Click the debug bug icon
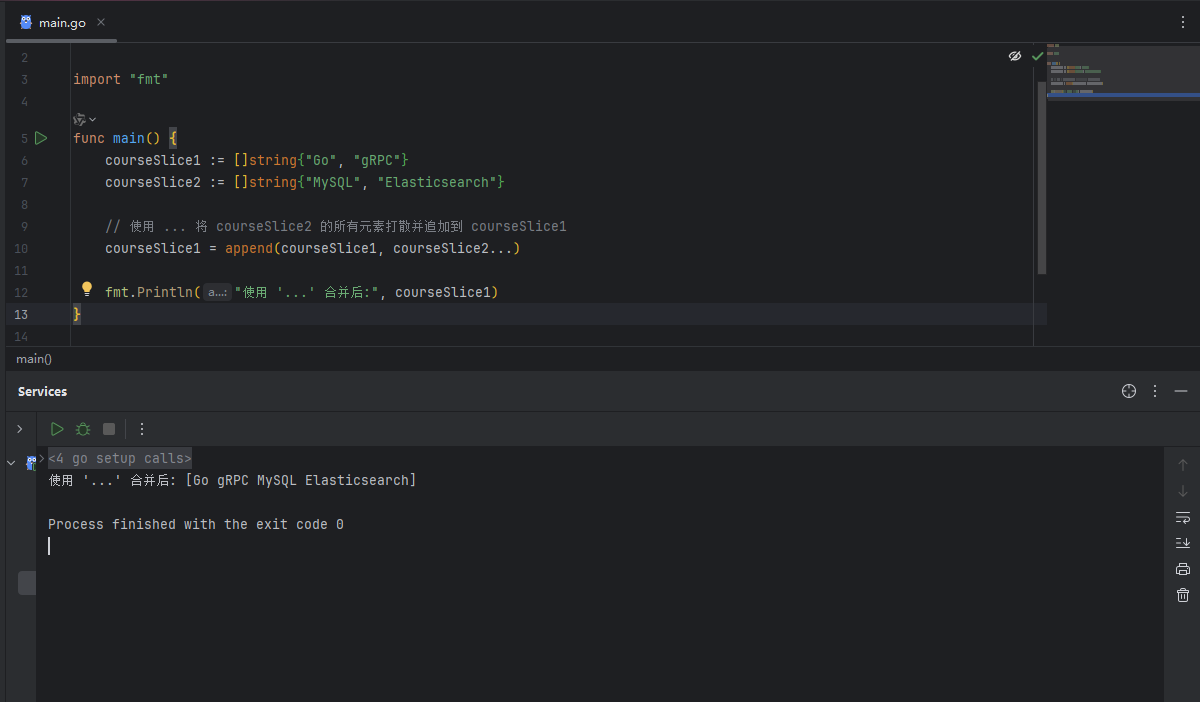The image size is (1200, 702). [x=83, y=429]
